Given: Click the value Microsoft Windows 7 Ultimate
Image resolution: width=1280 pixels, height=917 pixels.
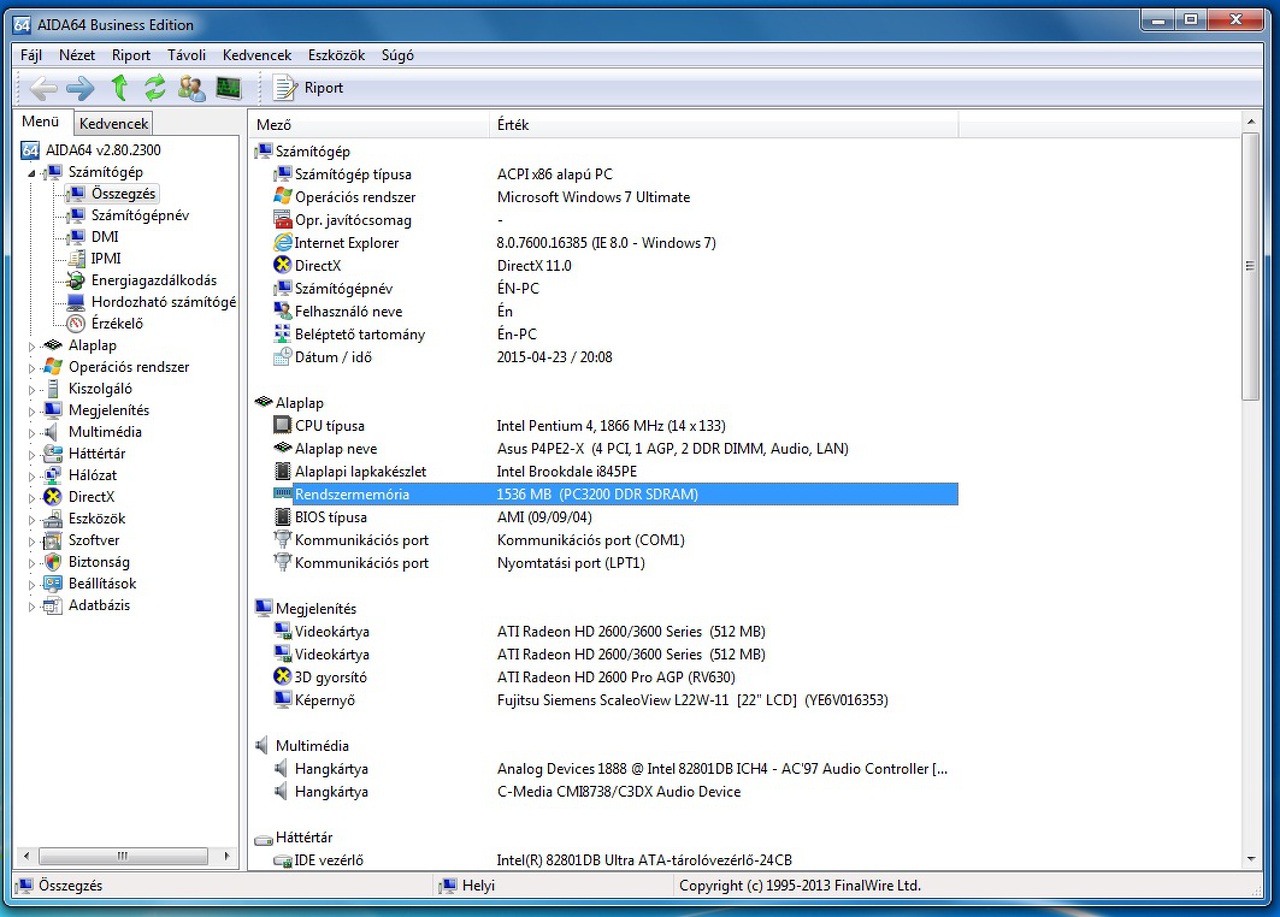Looking at the screenshot, I should pyautogui.click(x=594, y=197).
